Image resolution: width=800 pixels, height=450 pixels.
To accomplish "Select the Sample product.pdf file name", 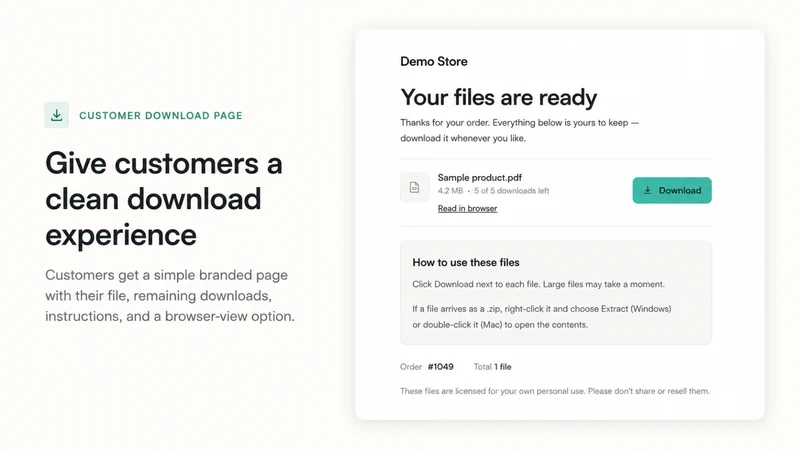I will click(x=480, y=178).
